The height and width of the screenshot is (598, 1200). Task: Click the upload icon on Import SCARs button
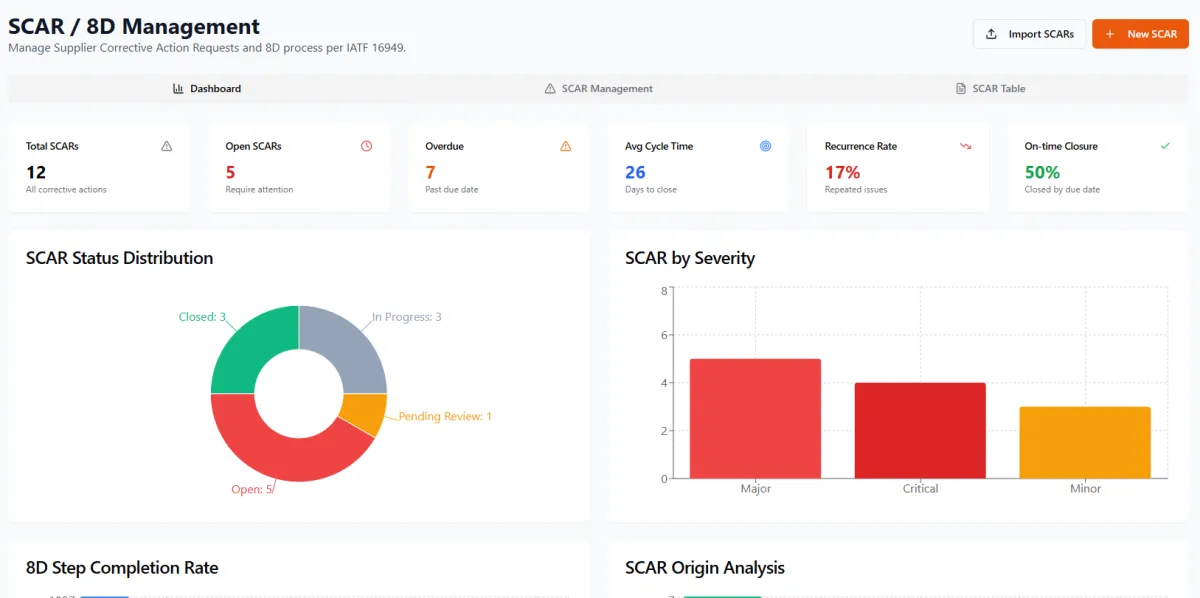click(991, 34)
